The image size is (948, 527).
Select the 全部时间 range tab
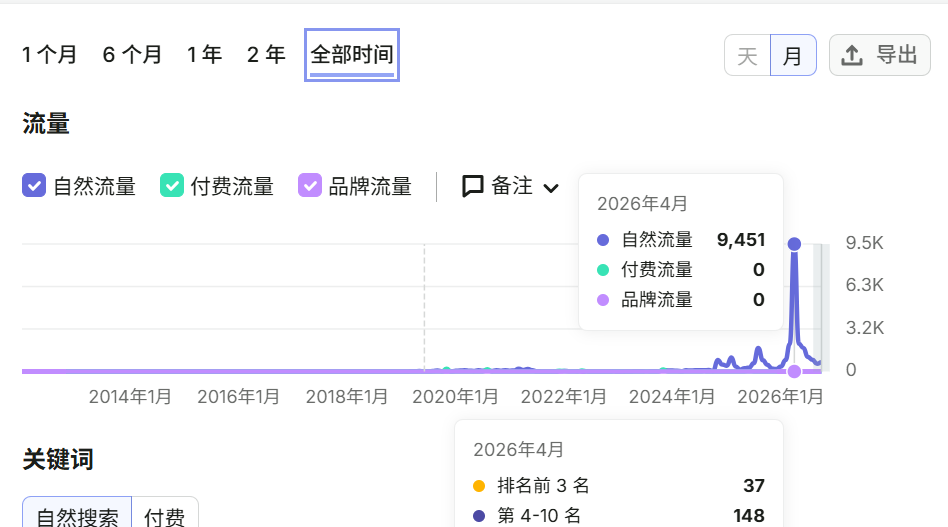pyautogui.click(x=352, y=55)
